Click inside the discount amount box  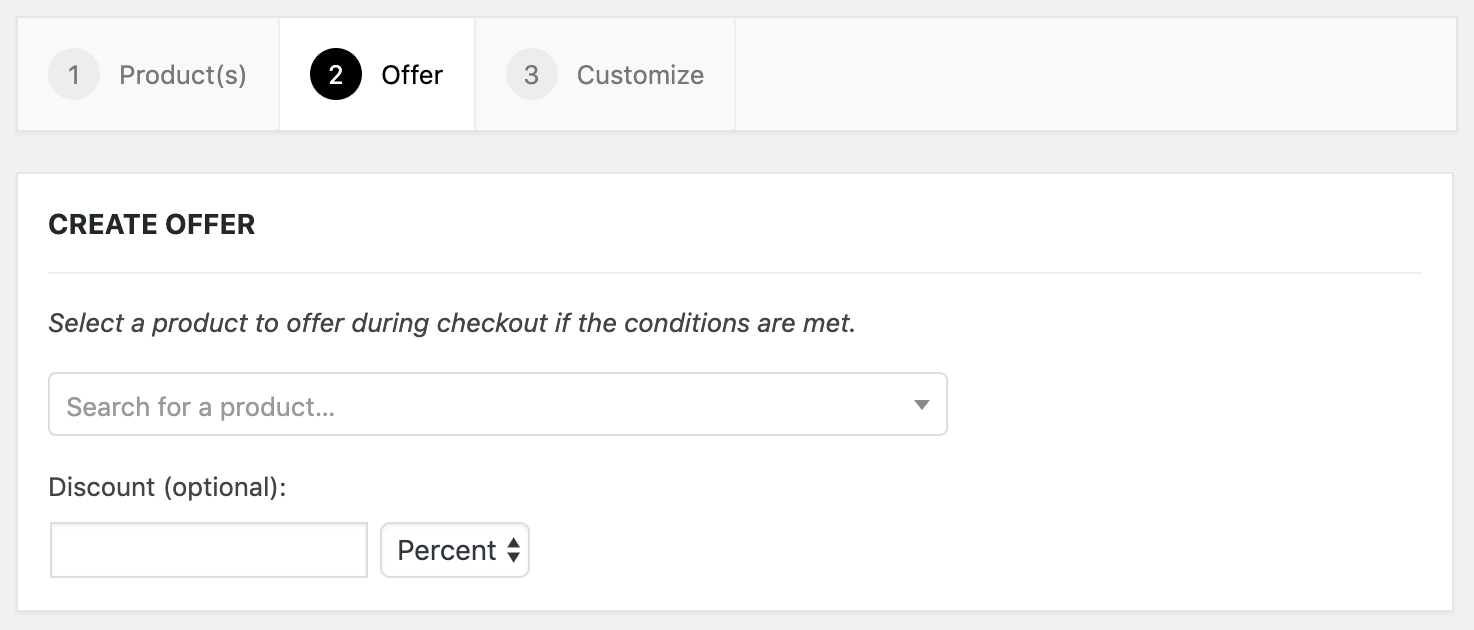[x=208, y=550]
